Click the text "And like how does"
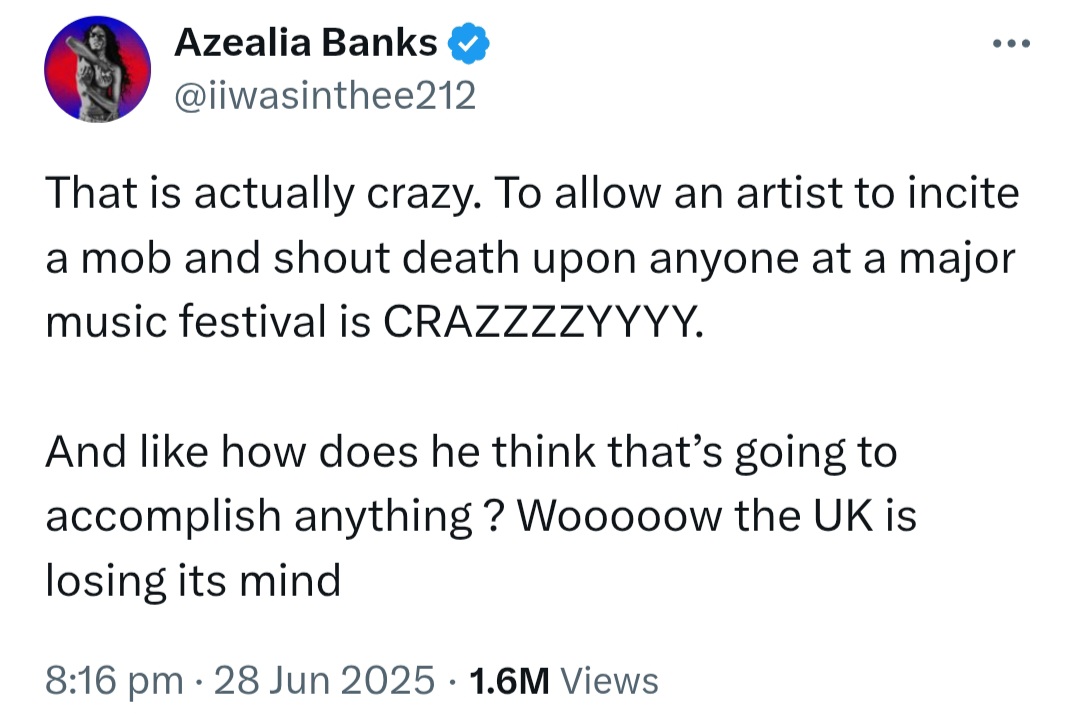This screenshot has width=1080, height=728. point(200,452)
